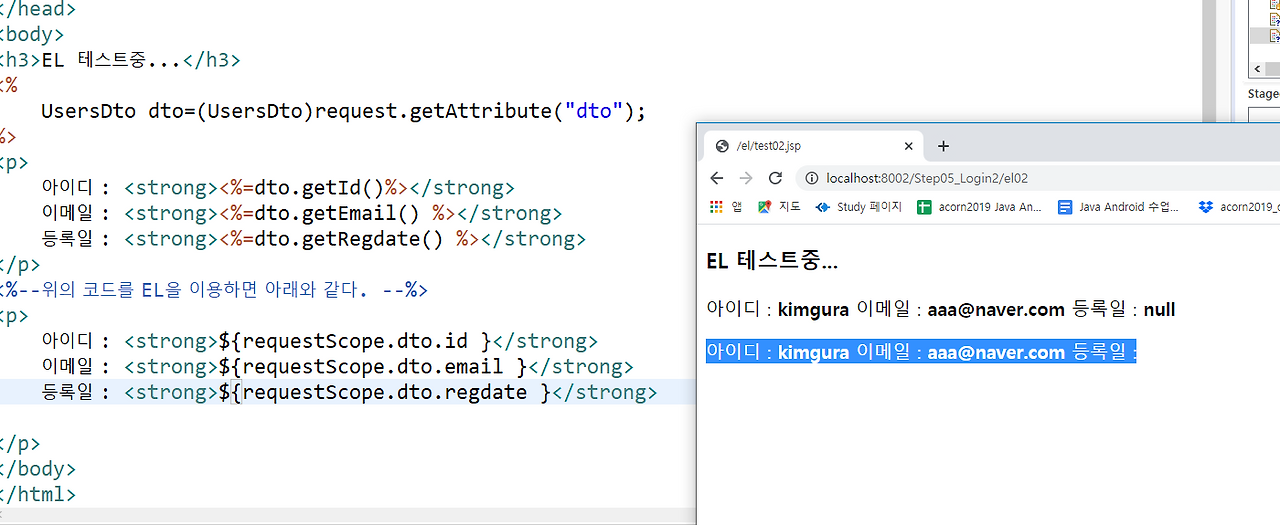Open the 지도 maps bookmark
This screenshot has width=1280, height=525.
click(x=779, y=207)
